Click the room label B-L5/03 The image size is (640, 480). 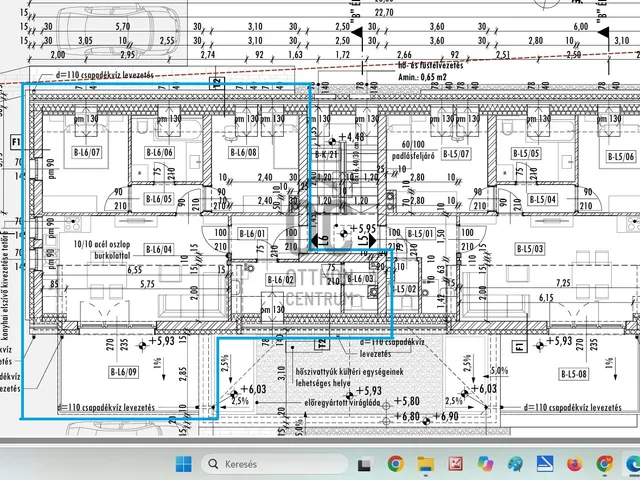pyautogui.click(x=530, y=249)
